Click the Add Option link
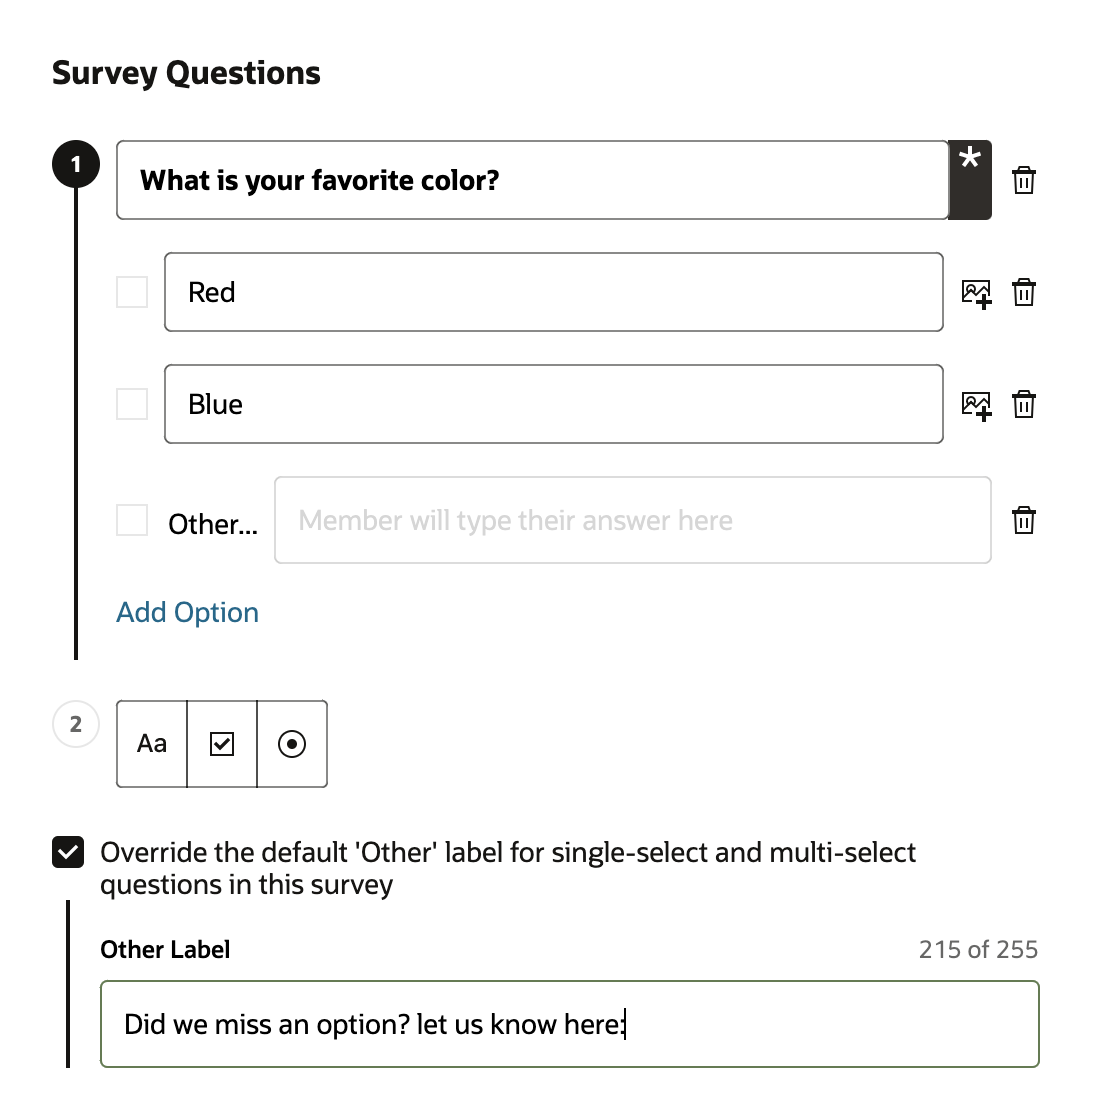Image resolution: width=1096 pixels, height=1116 pixels. pos(188,612)
